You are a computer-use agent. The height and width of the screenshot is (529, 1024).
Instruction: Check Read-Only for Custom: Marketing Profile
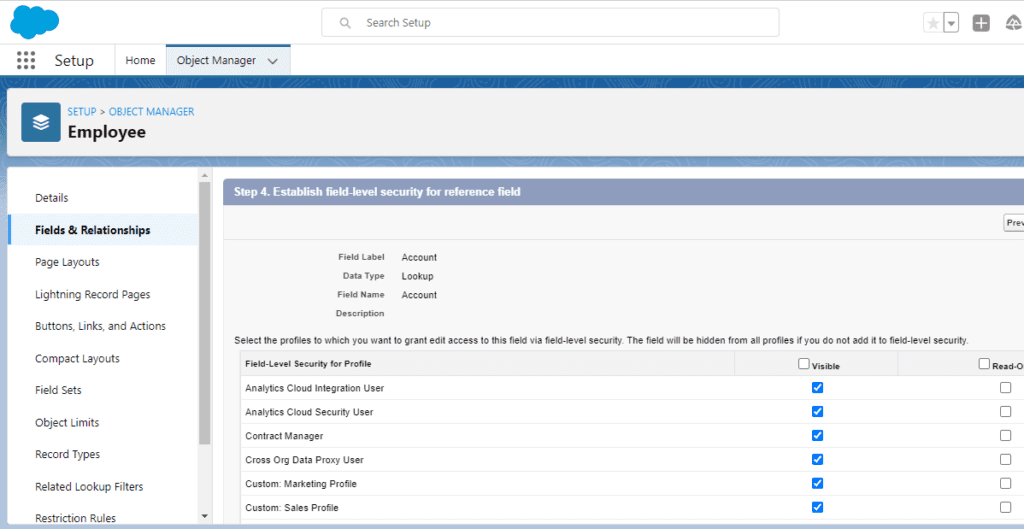point(1006,483)
